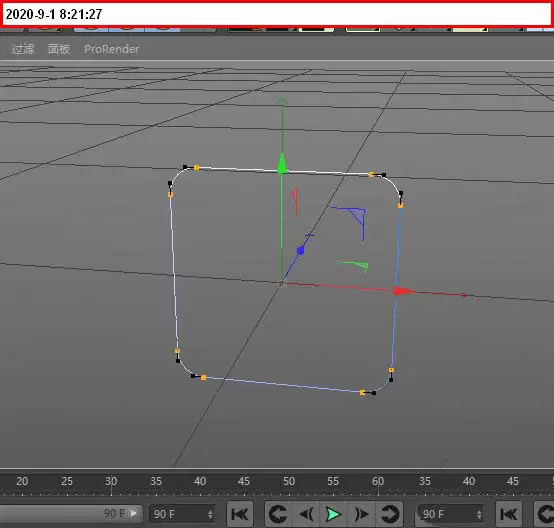
Task: Open the 面板 viewport menu
Action: click(x=59, y=49)
